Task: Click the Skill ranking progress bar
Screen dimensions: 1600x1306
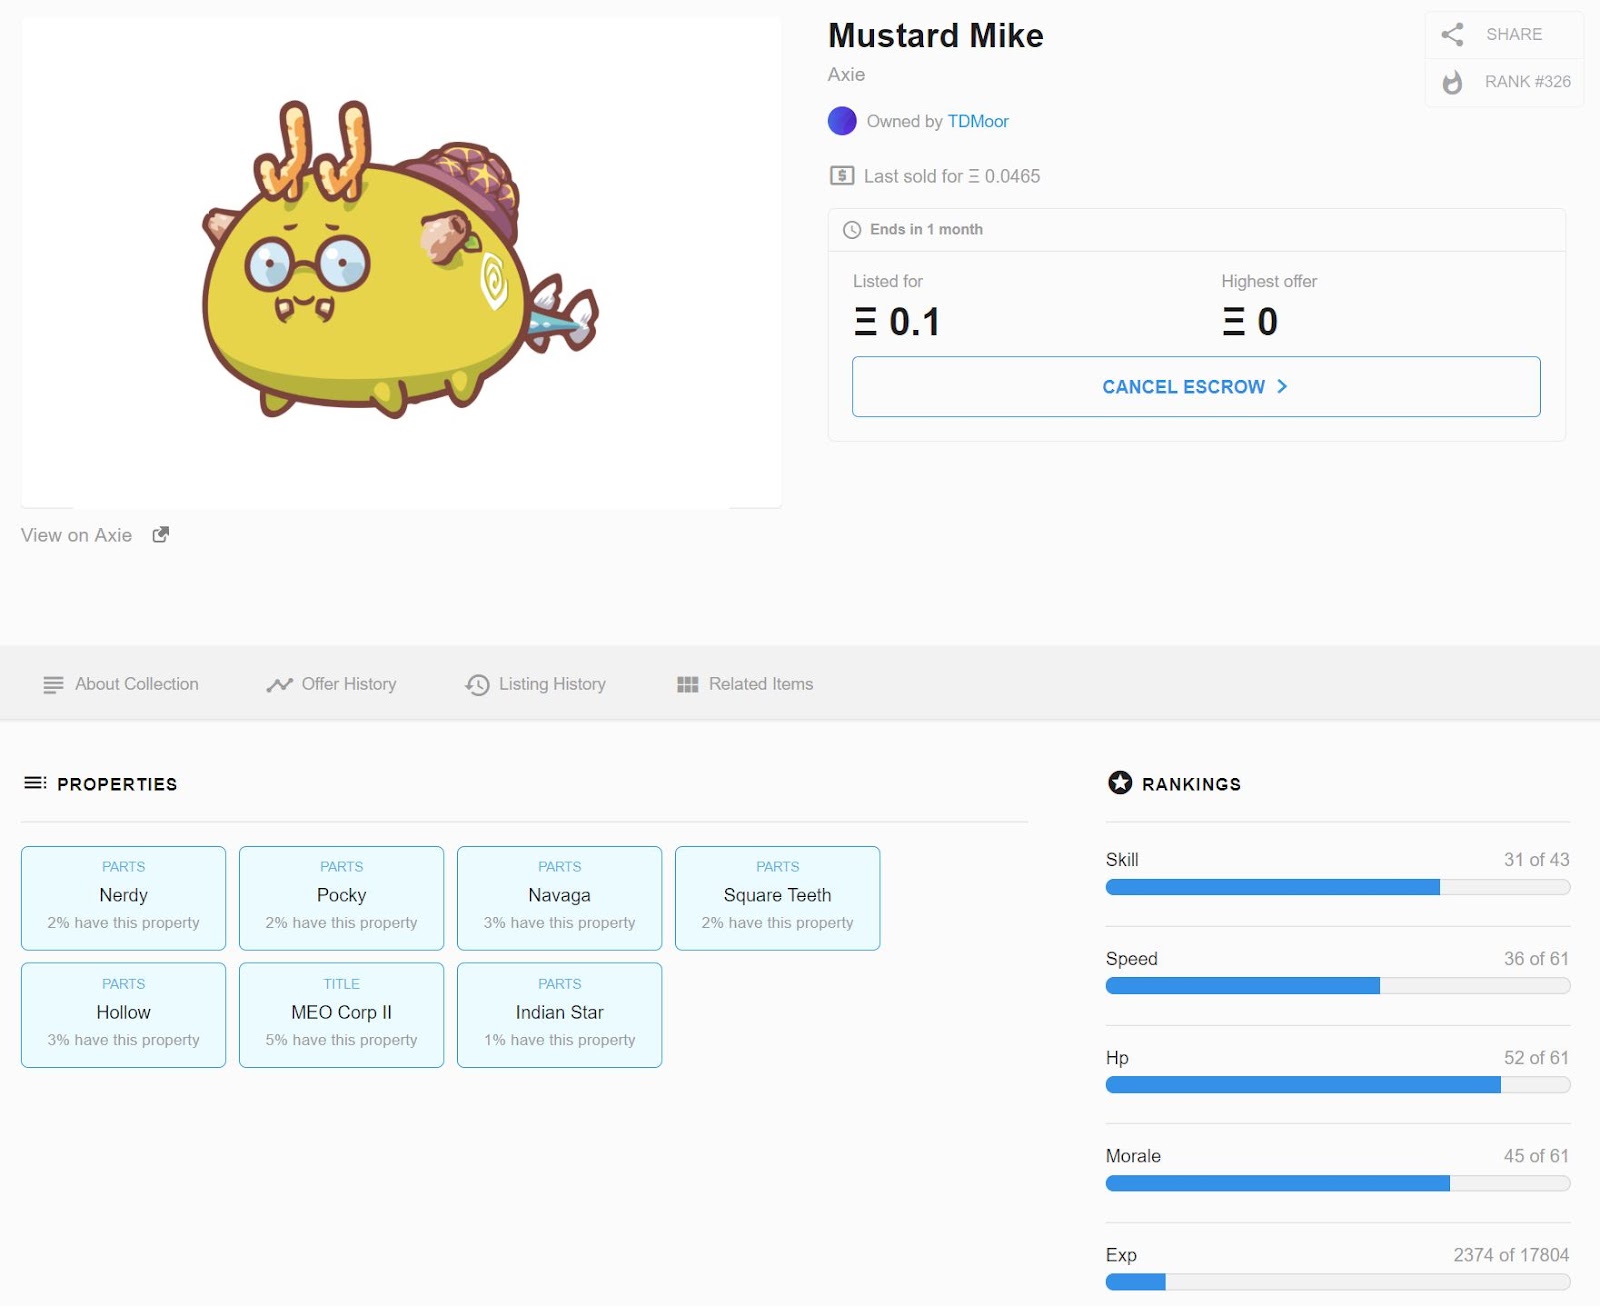Action: coord(1338,887)
